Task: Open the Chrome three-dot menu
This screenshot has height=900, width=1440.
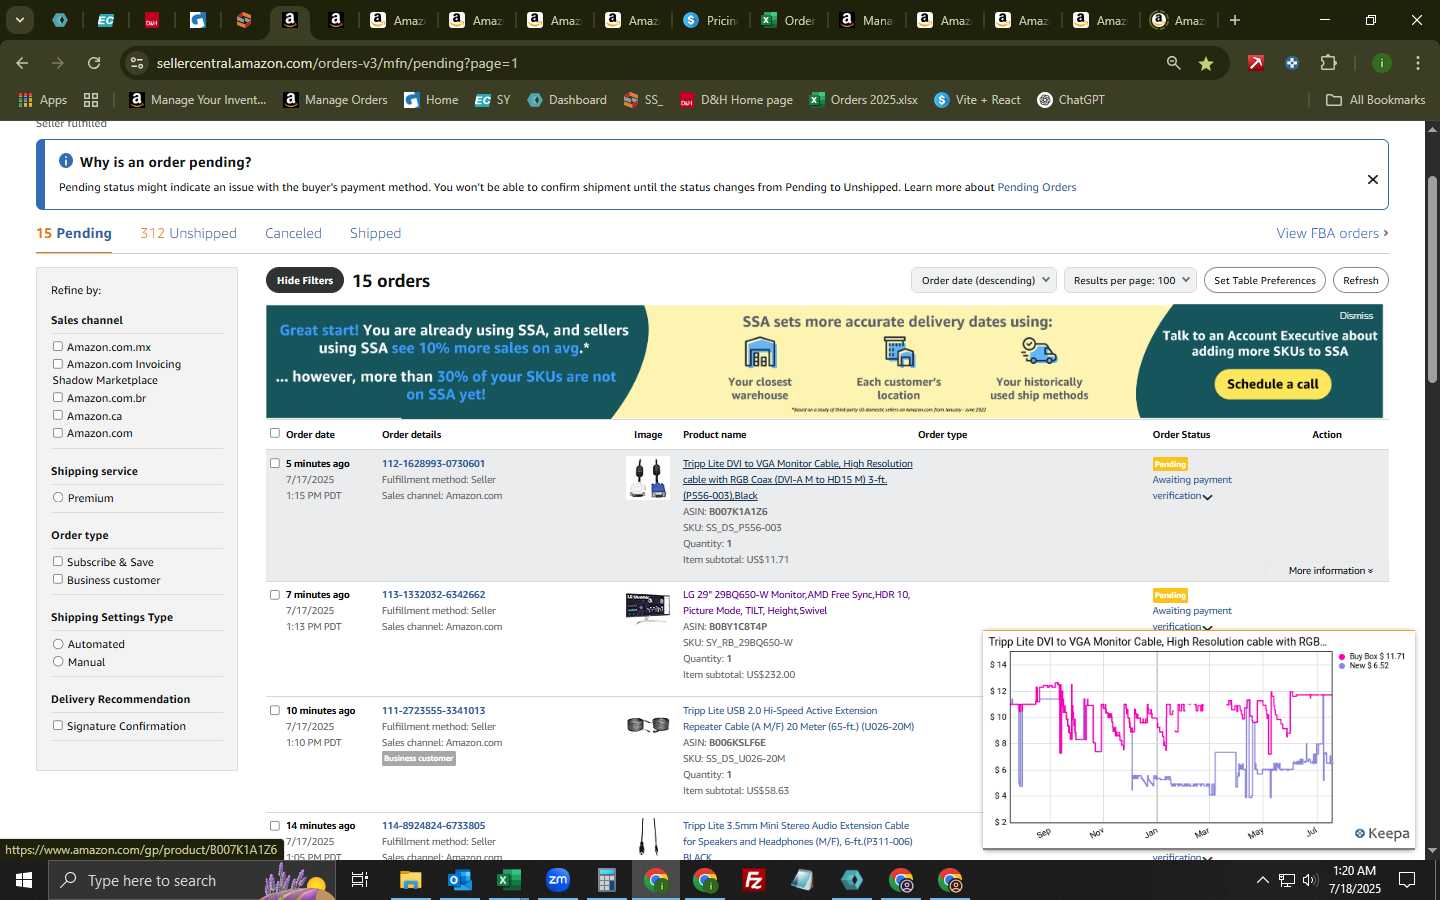Action: point(1417,63)
